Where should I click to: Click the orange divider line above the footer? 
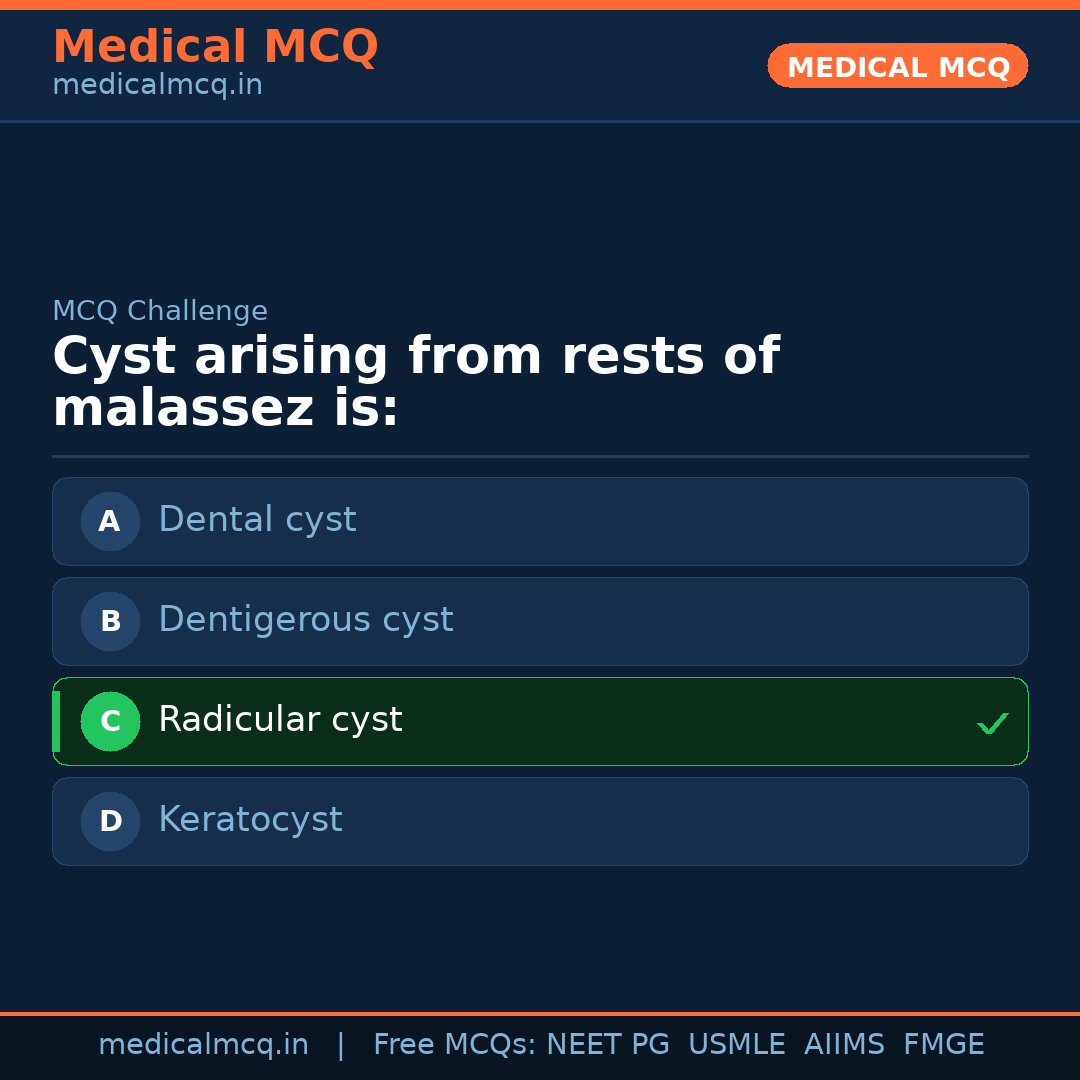540,1012
